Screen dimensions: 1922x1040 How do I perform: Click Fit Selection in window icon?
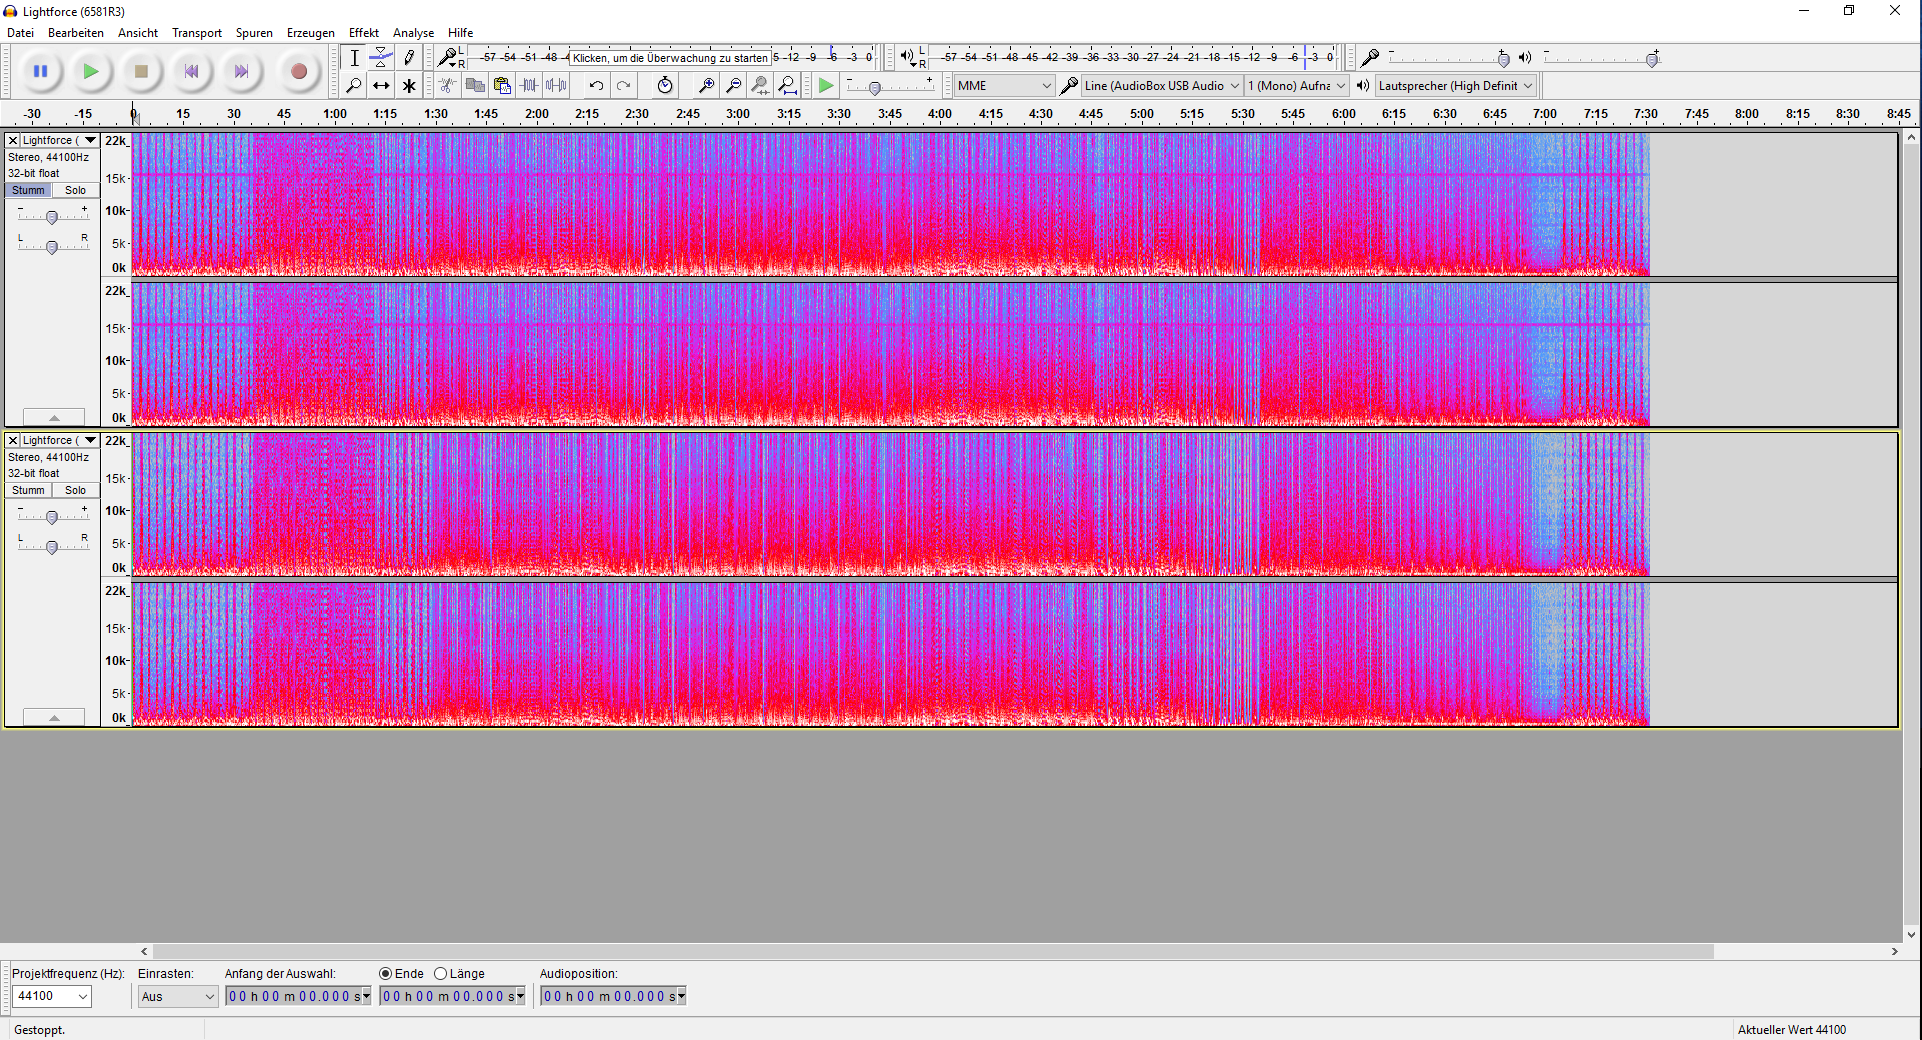click(x=760, y=86)
